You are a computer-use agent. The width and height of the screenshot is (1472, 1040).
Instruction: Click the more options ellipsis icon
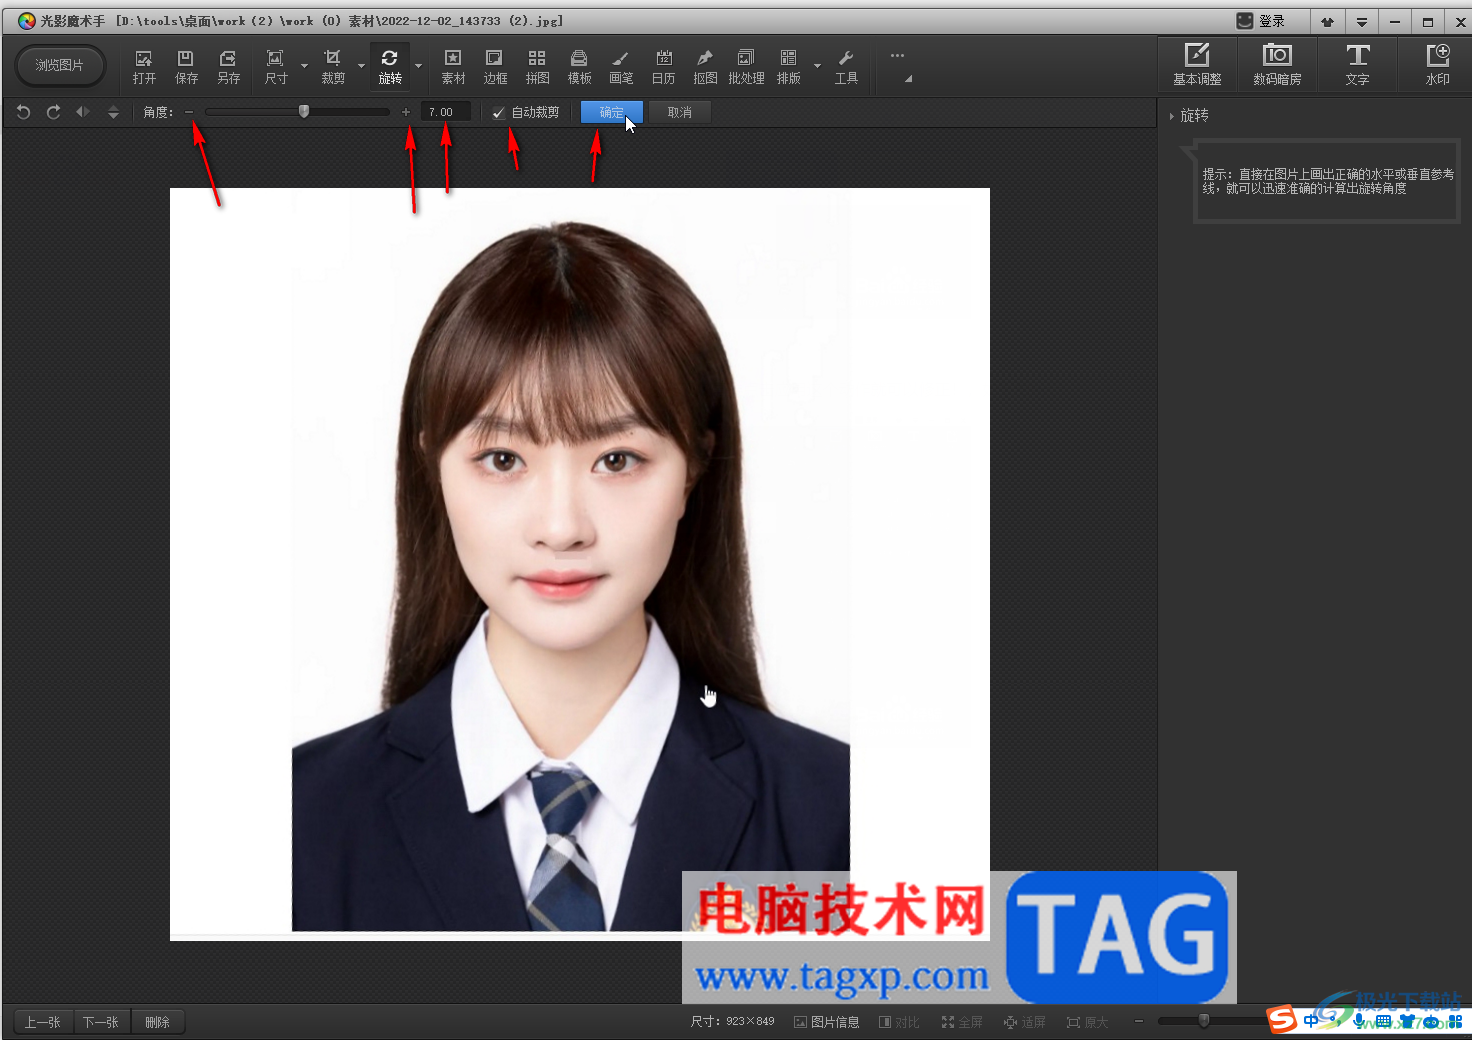pos(897,56)
